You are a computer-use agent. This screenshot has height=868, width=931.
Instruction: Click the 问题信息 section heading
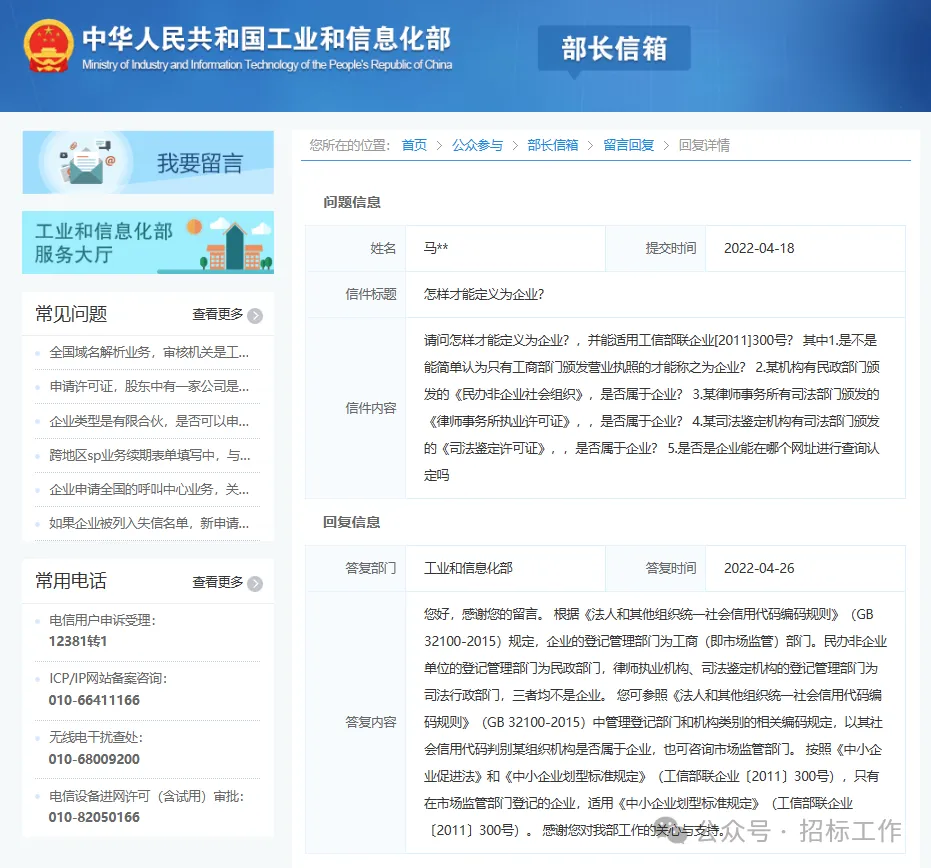point(352,202)
